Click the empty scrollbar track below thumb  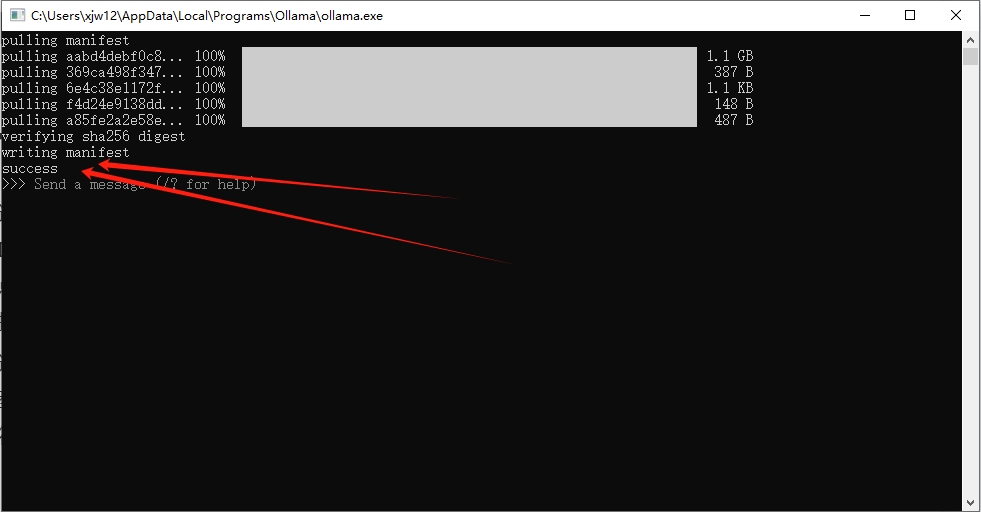pyautogui.click(x=970, y=282)
